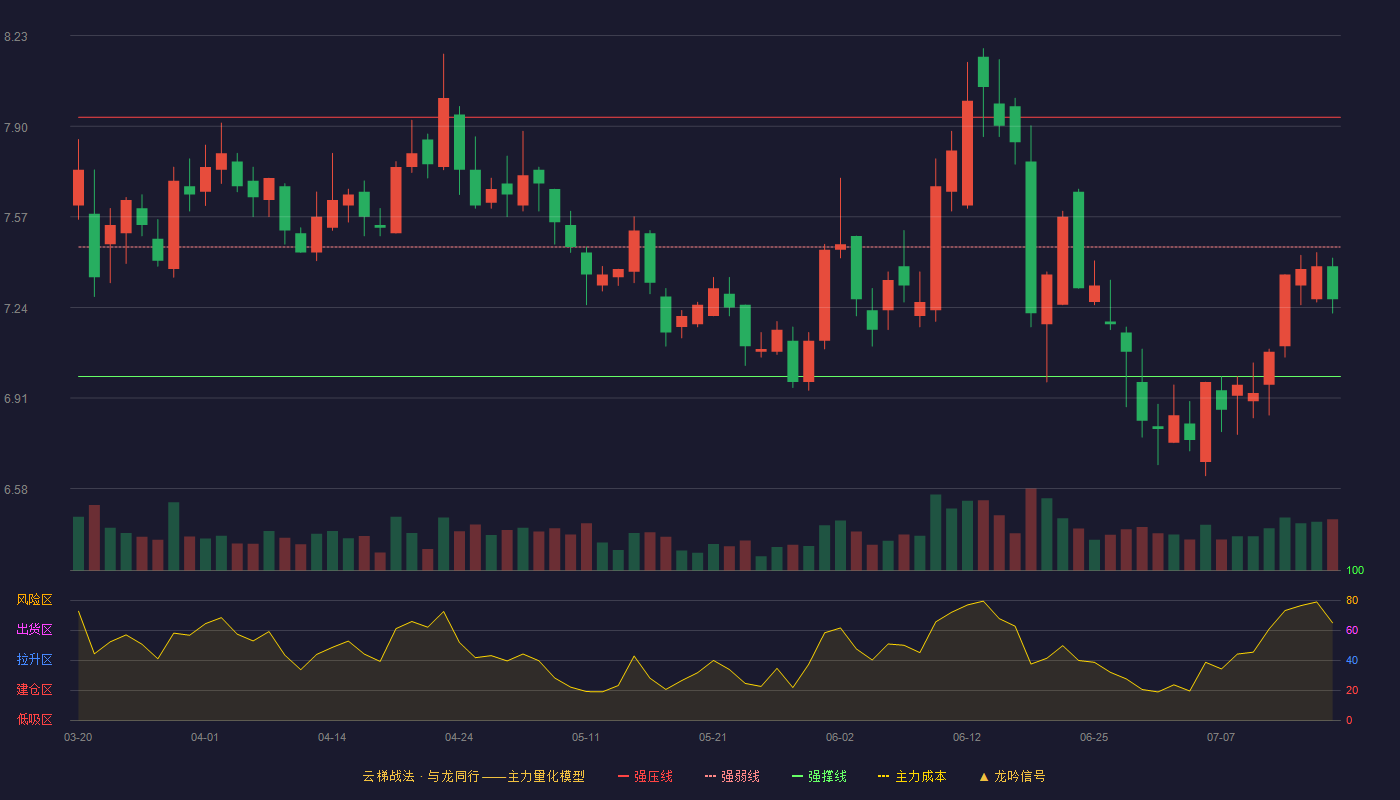This screenshot has width=1400, height=800.
Task: Click the 05-21 date label
Action: [713, 737]
